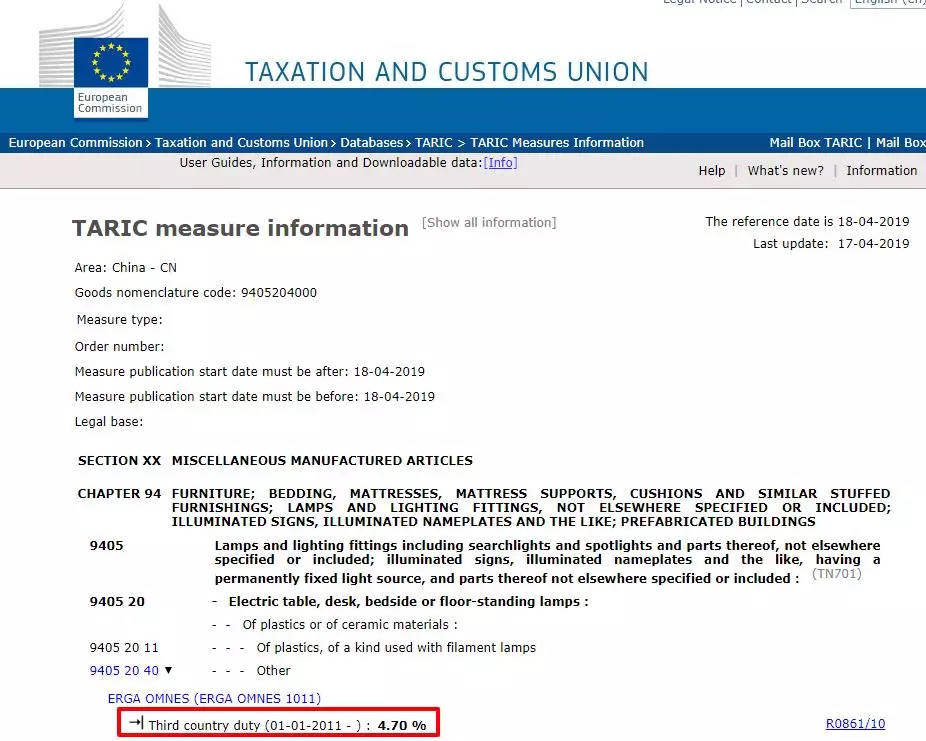Select Goods nomenclature code 9405204000 text
926x741 pixels.
pos(195,293)
